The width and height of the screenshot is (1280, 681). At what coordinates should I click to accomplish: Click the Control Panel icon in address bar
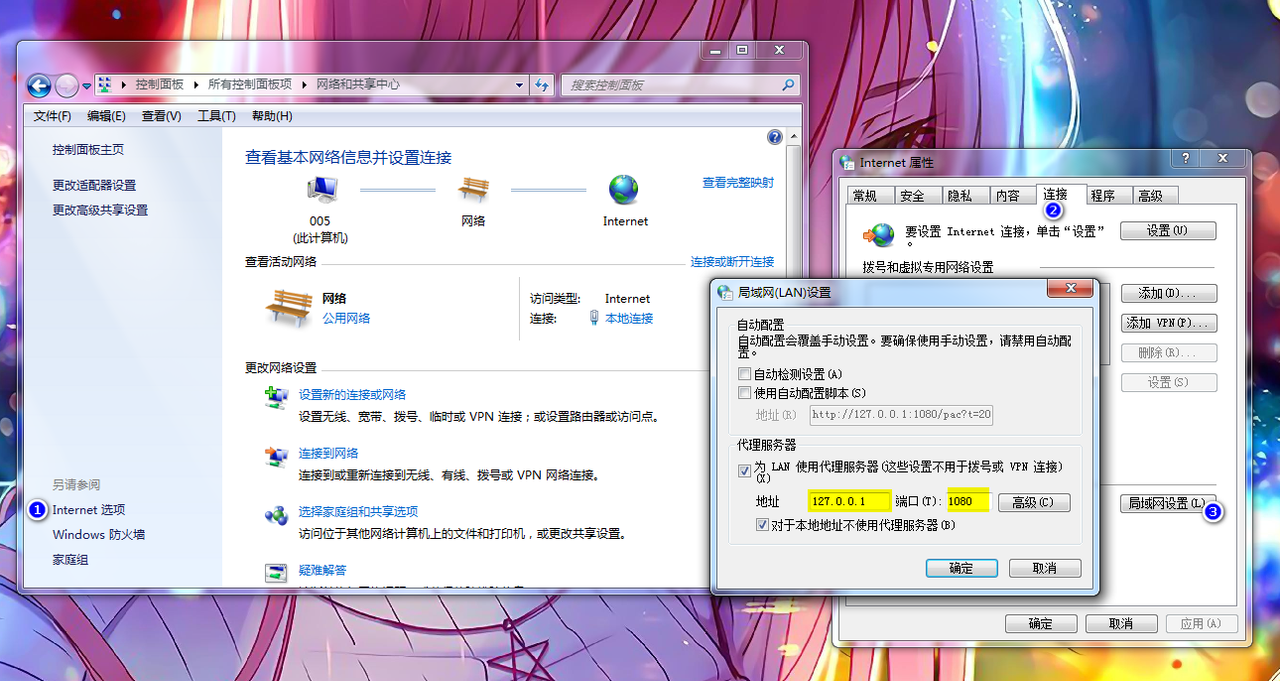104,85
